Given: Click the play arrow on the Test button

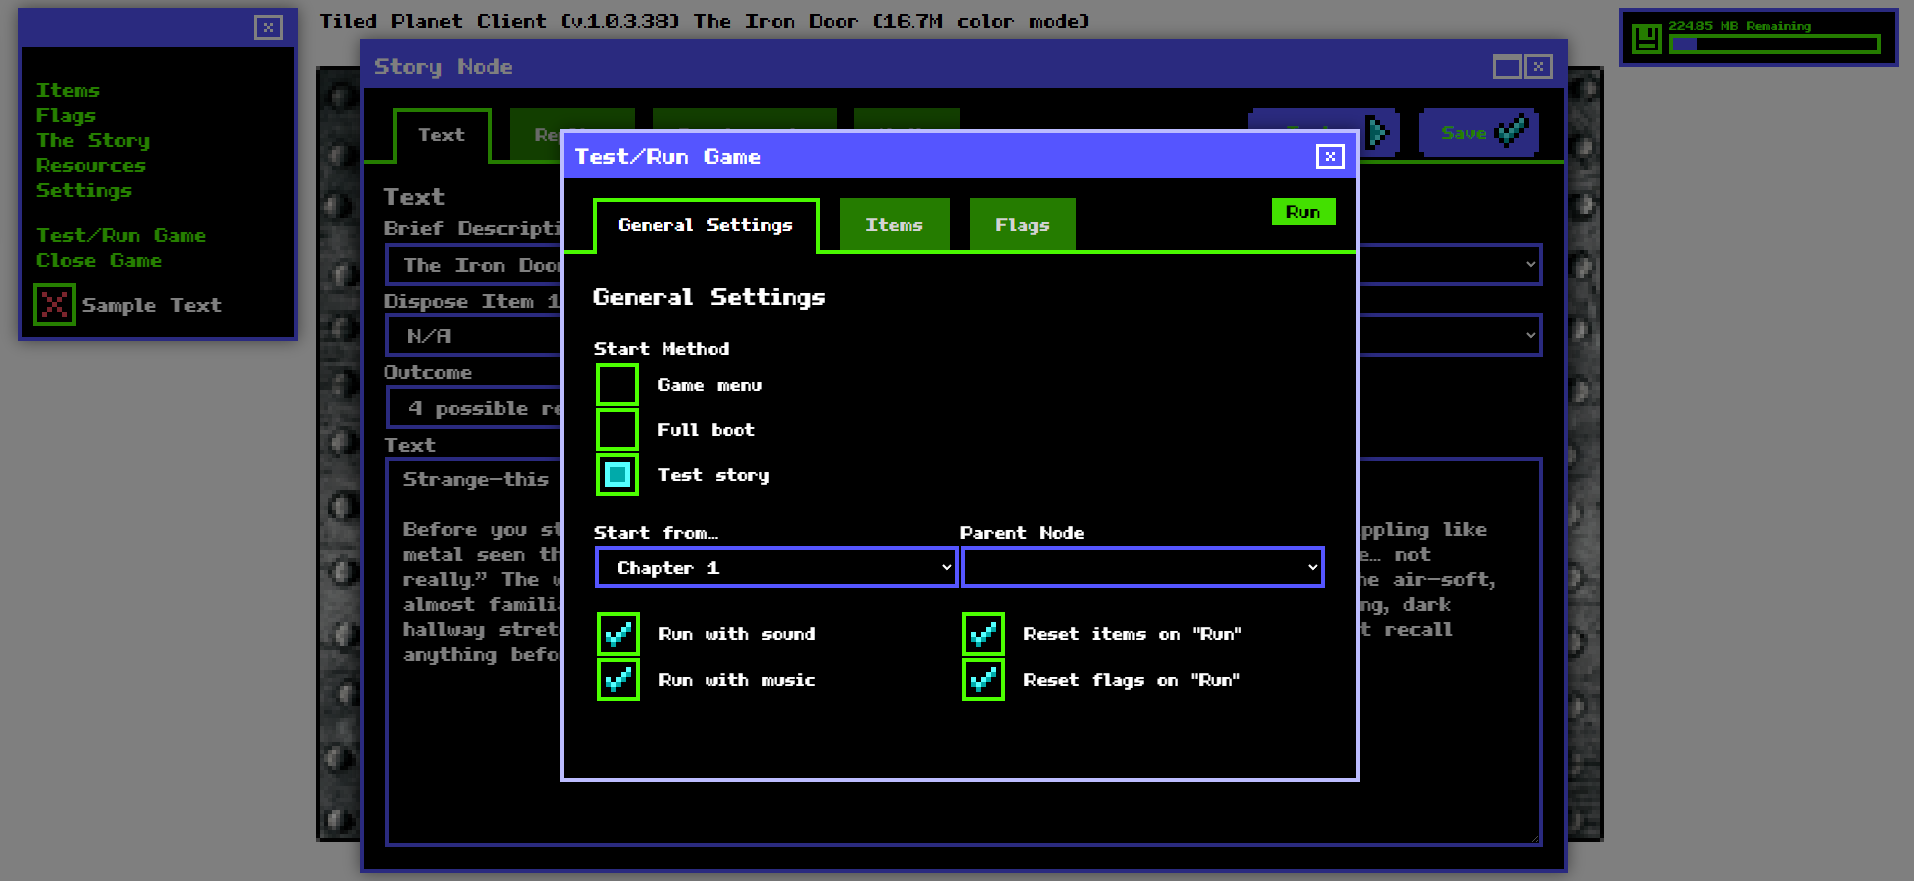Looking at the screenshot, I should pyautogui.click(x=1379, y=133).
